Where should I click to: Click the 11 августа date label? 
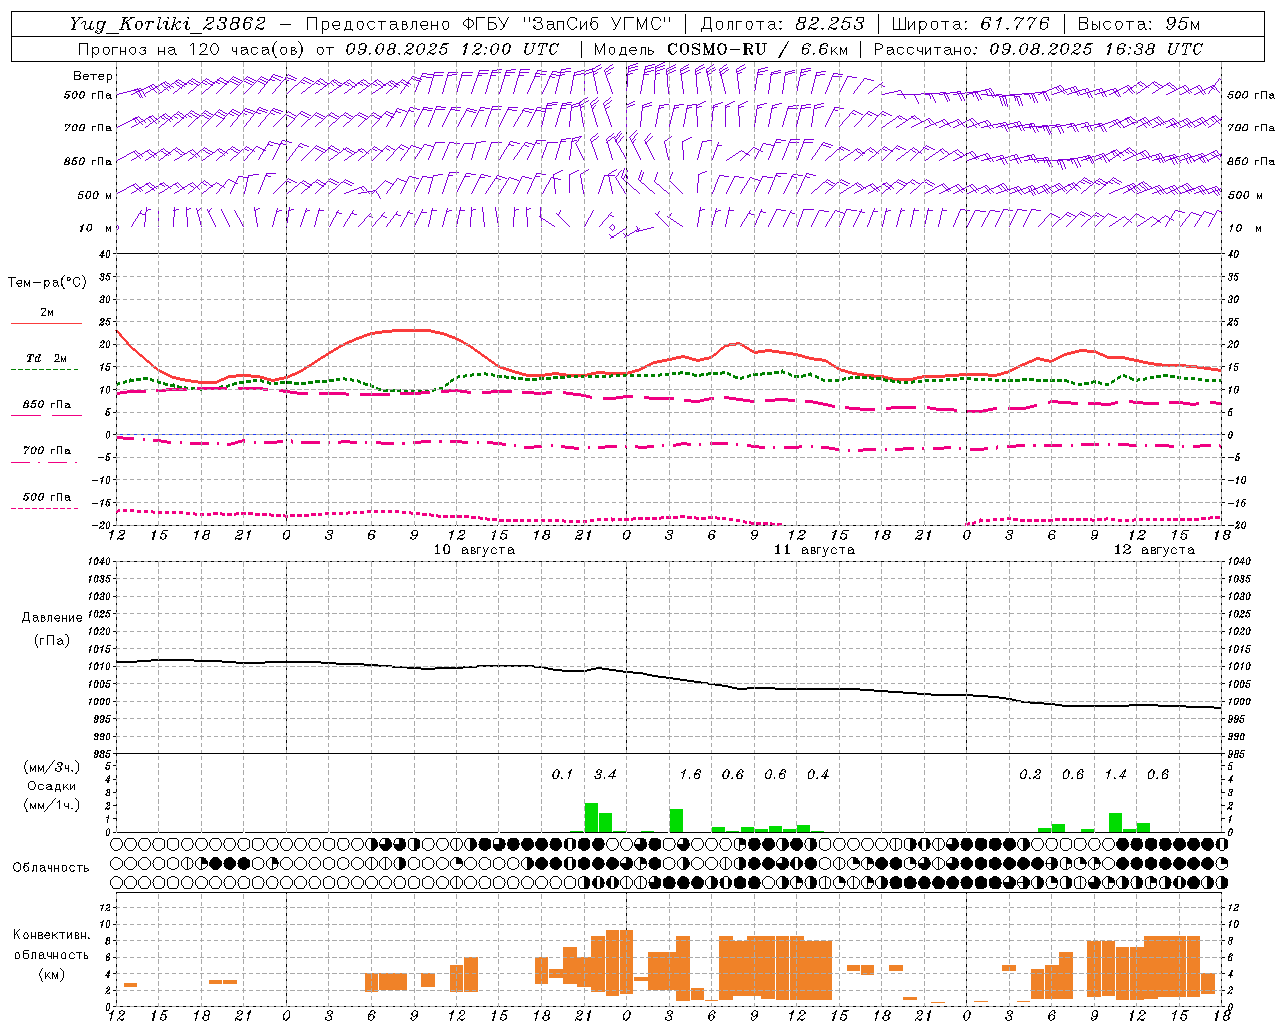click(814, 550)
